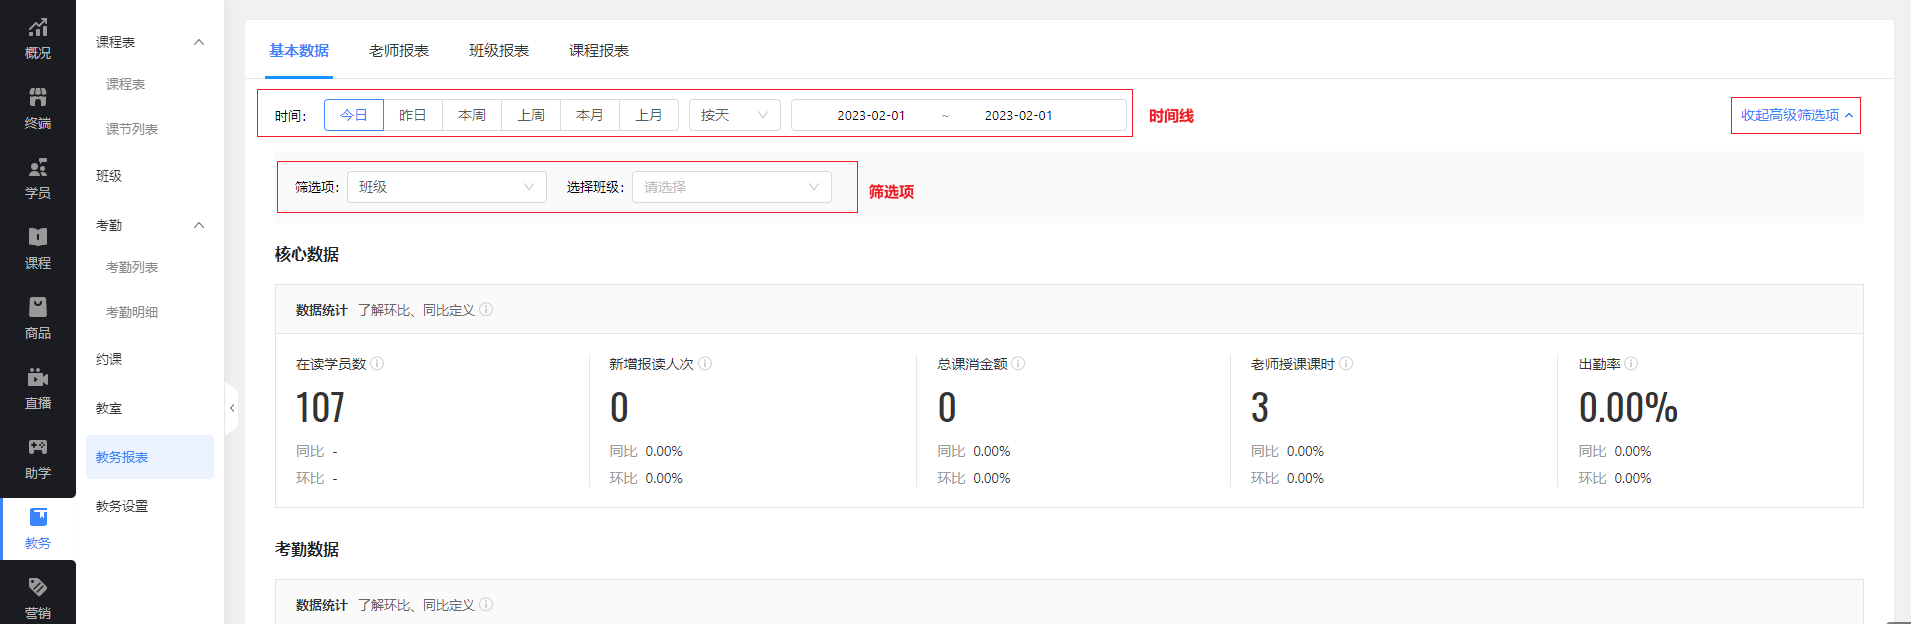Click info icon beside 在读学员数
Screen dimensions: 1911x624
tap(377, 364)
